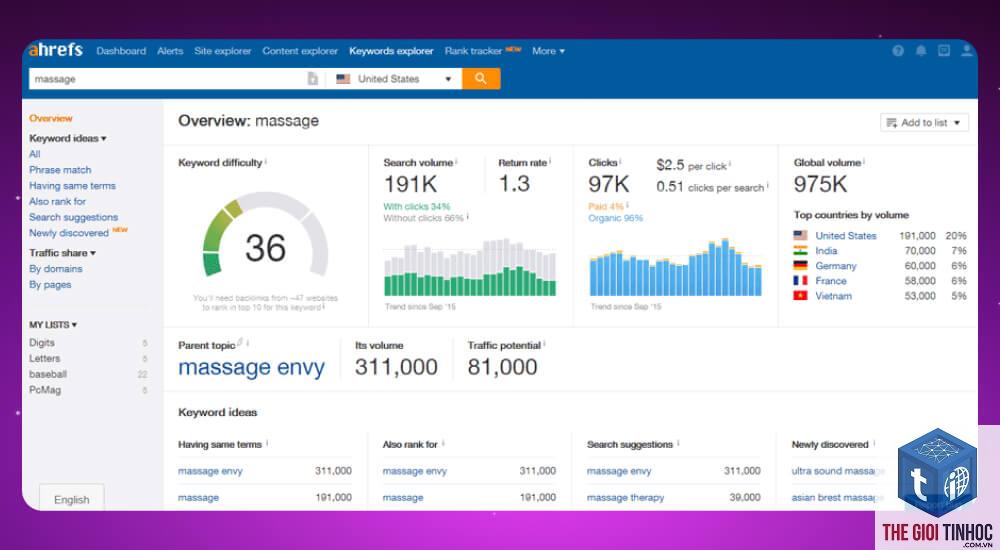Open Having same terms in sidebar
Screen dimensions: 1000x550
[x=72, y=186]
